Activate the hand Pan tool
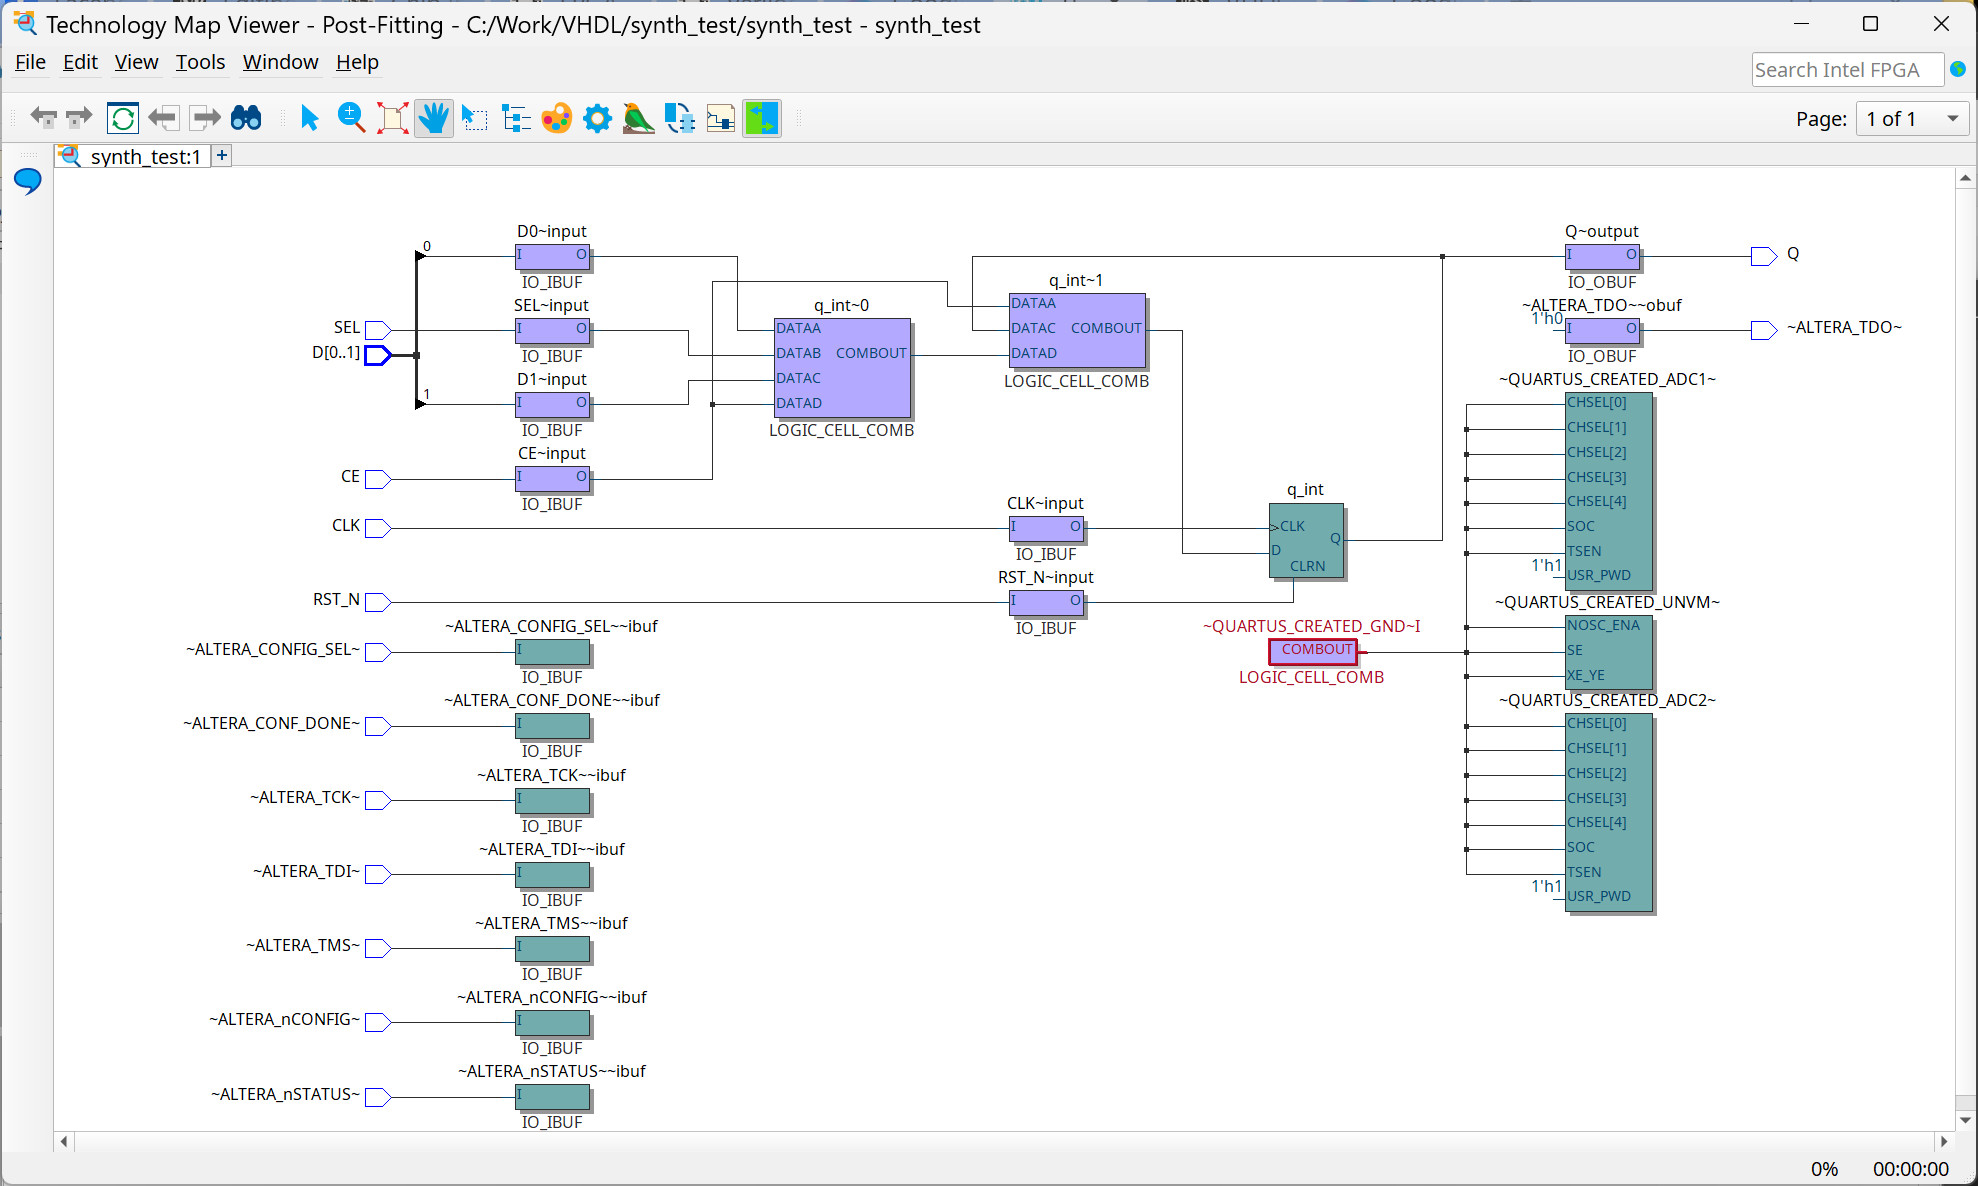The height and width of the screenshot is (1186, 1978). click(x=434, y=118)
